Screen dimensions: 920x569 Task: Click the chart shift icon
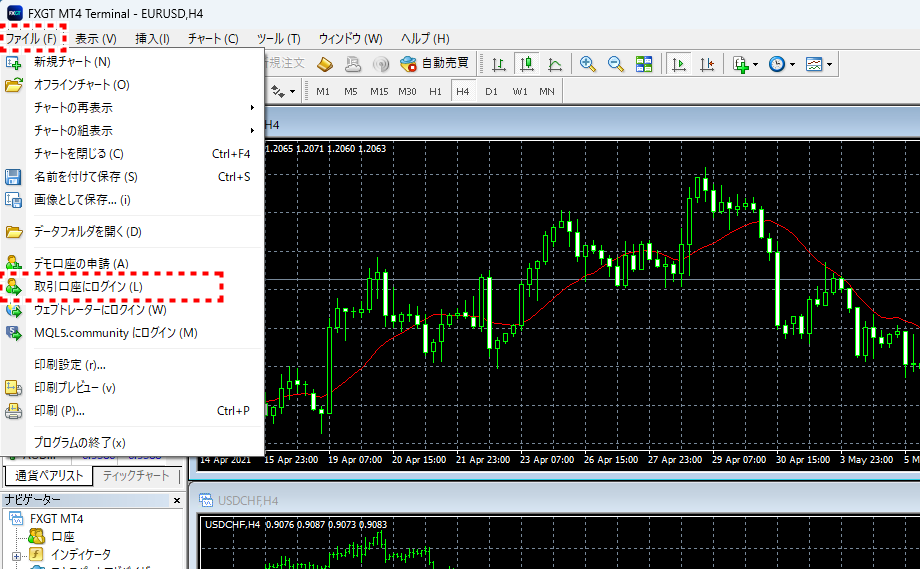click(707, 64)
